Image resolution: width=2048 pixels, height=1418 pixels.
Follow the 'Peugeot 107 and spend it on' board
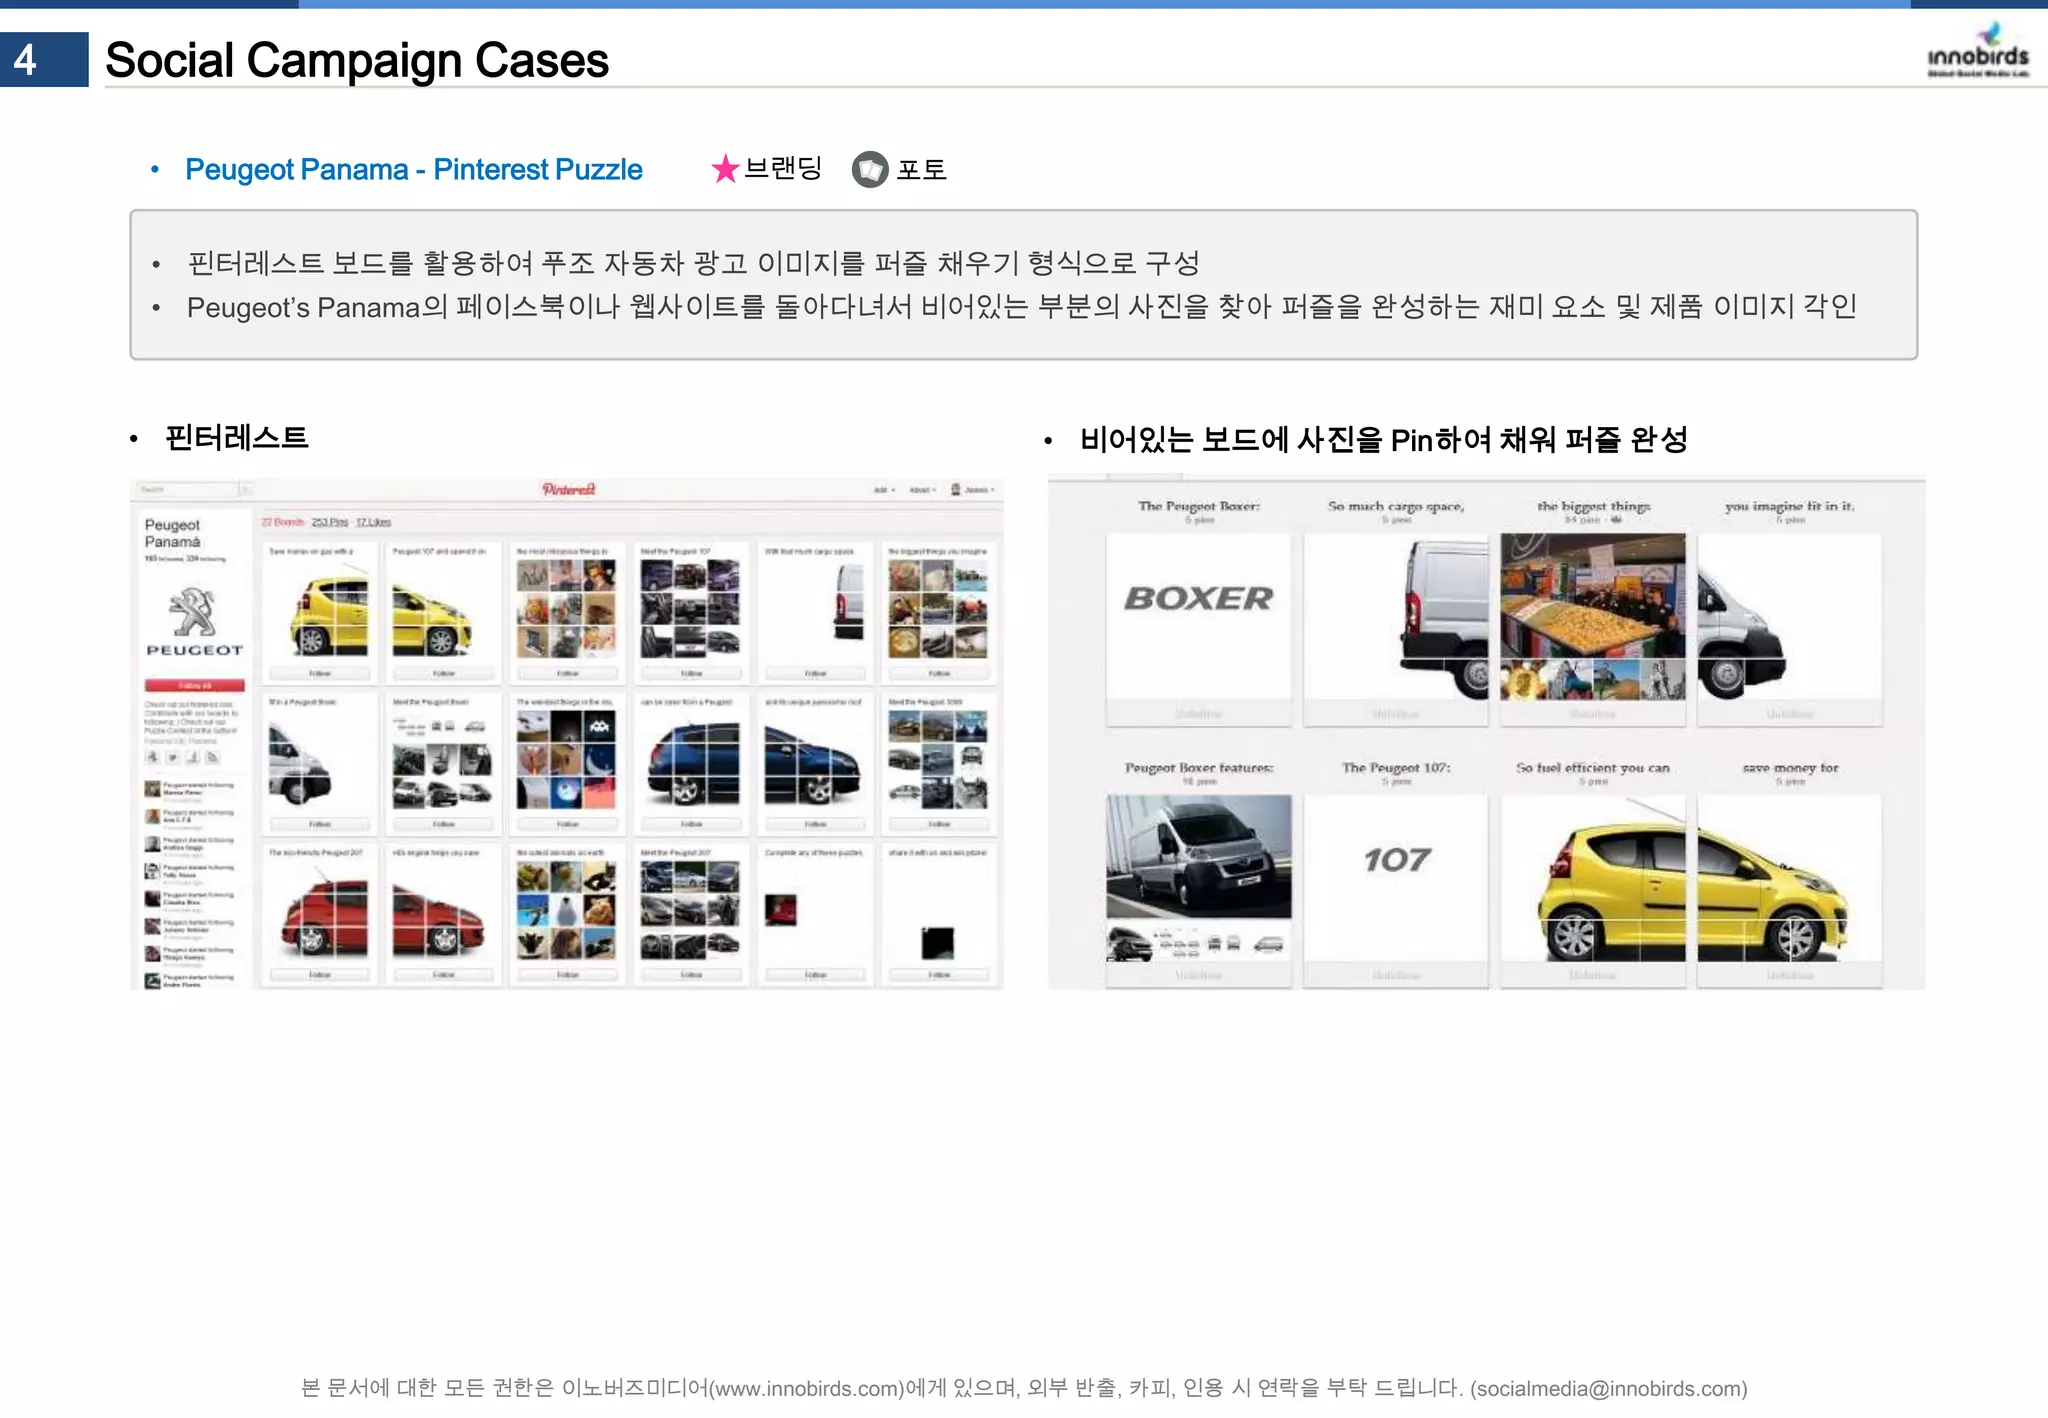(443, 673)
